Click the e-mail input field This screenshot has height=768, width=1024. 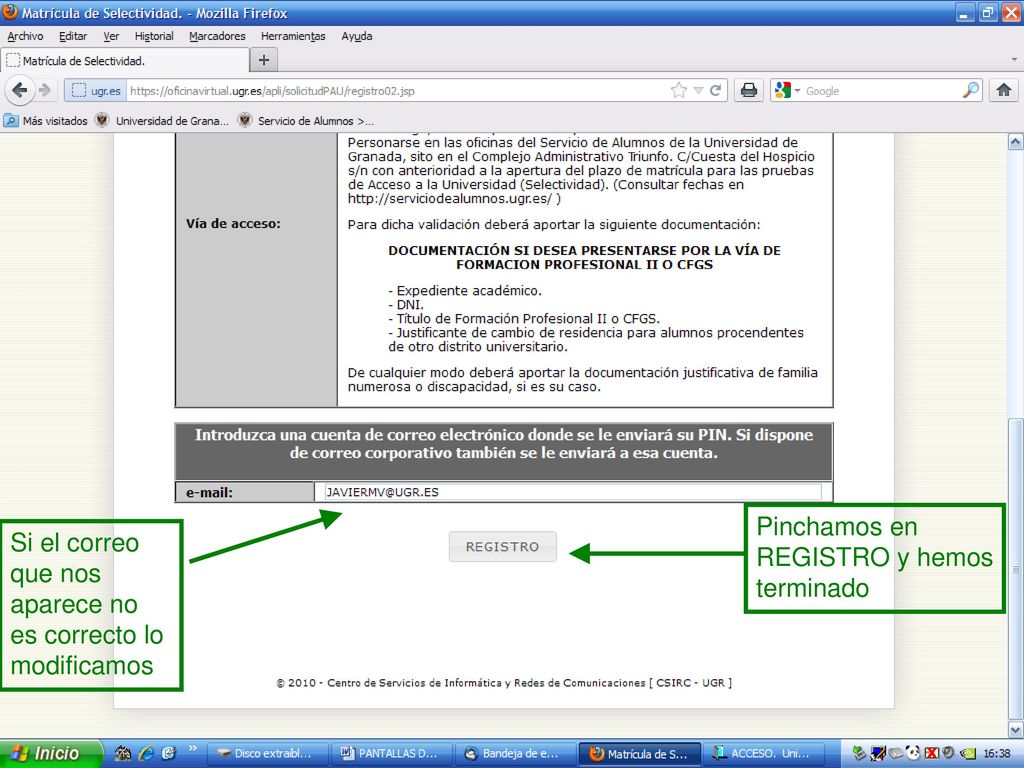click(572, 492)
